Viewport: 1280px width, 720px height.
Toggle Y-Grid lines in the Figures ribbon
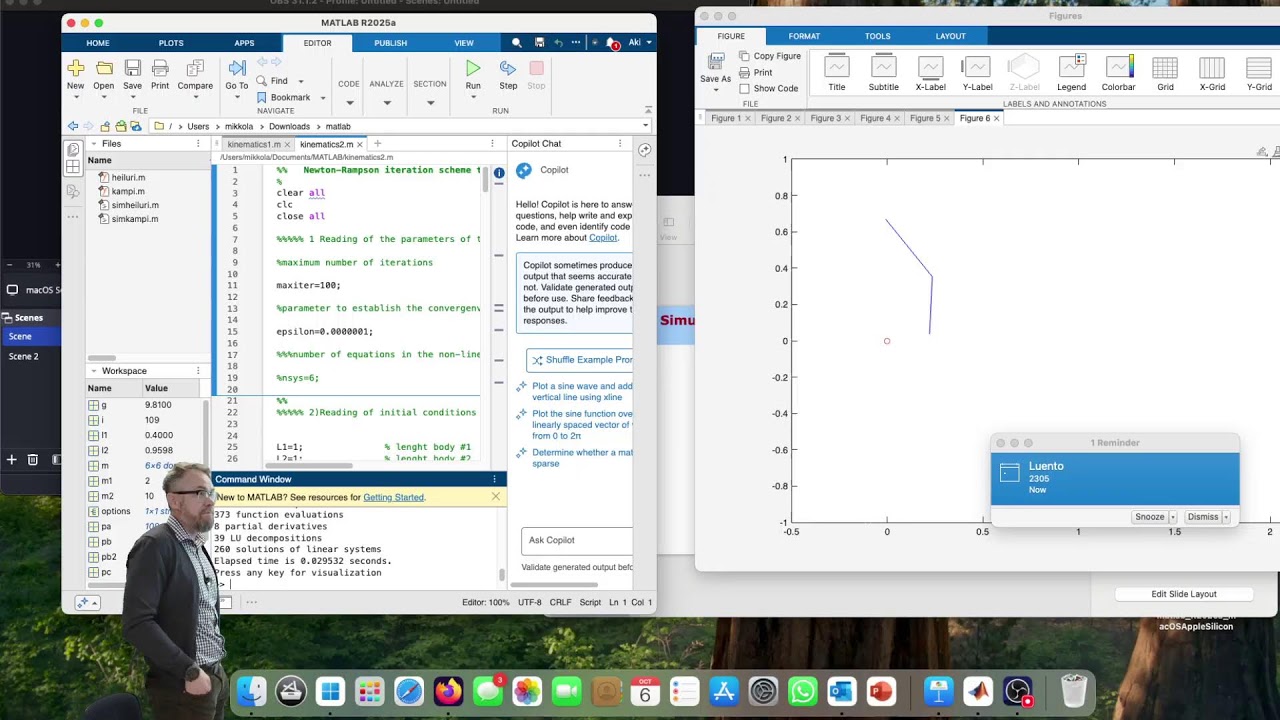point(1259,67)
